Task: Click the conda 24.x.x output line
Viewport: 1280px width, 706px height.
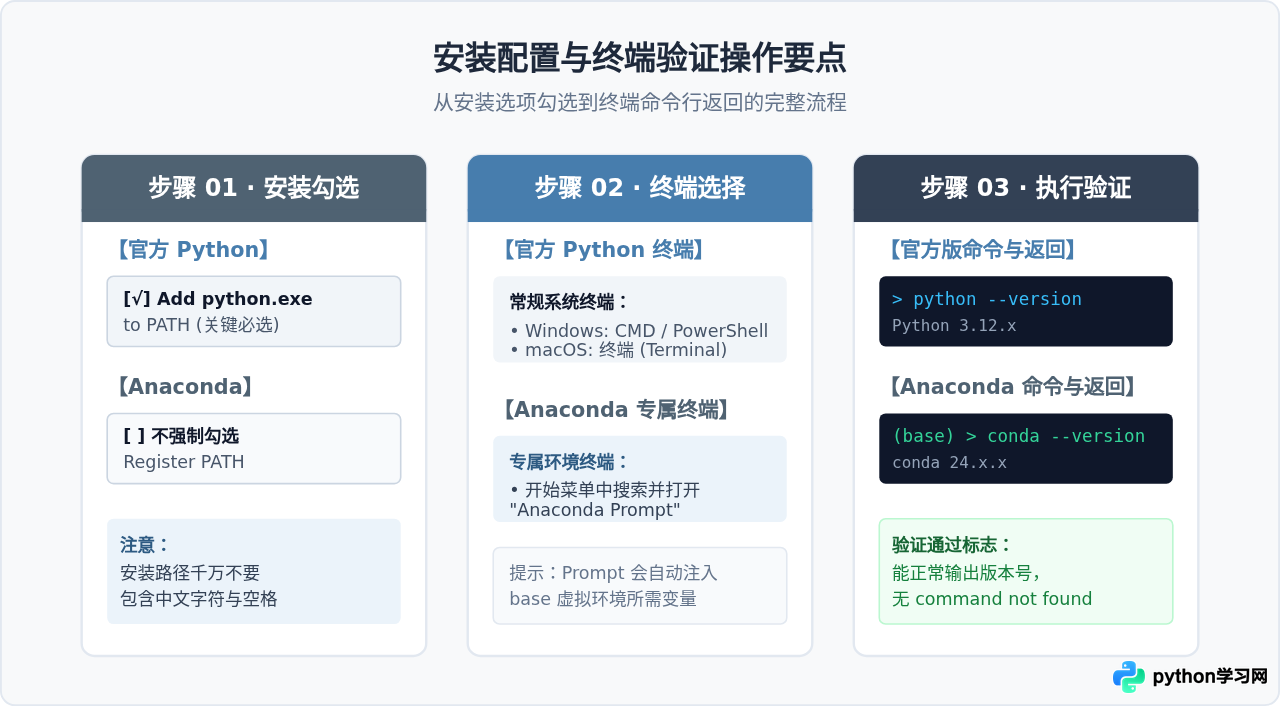Action: pos(949,463)
